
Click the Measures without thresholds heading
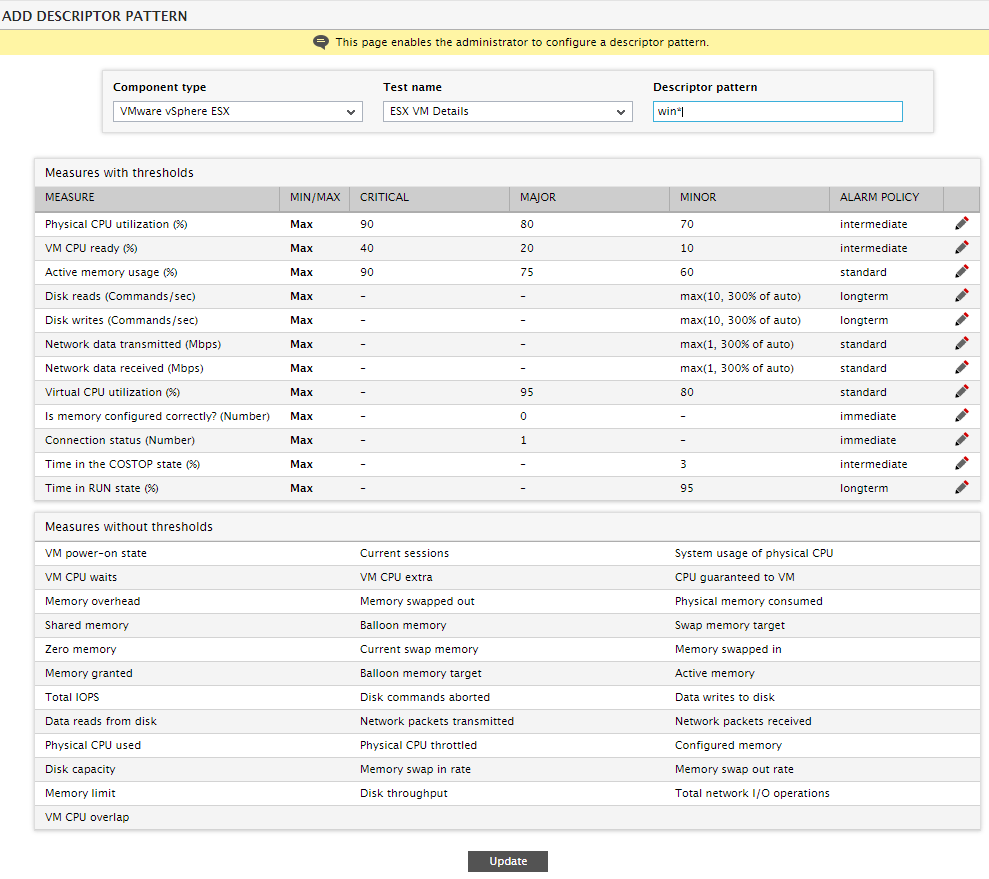point(129,527)
